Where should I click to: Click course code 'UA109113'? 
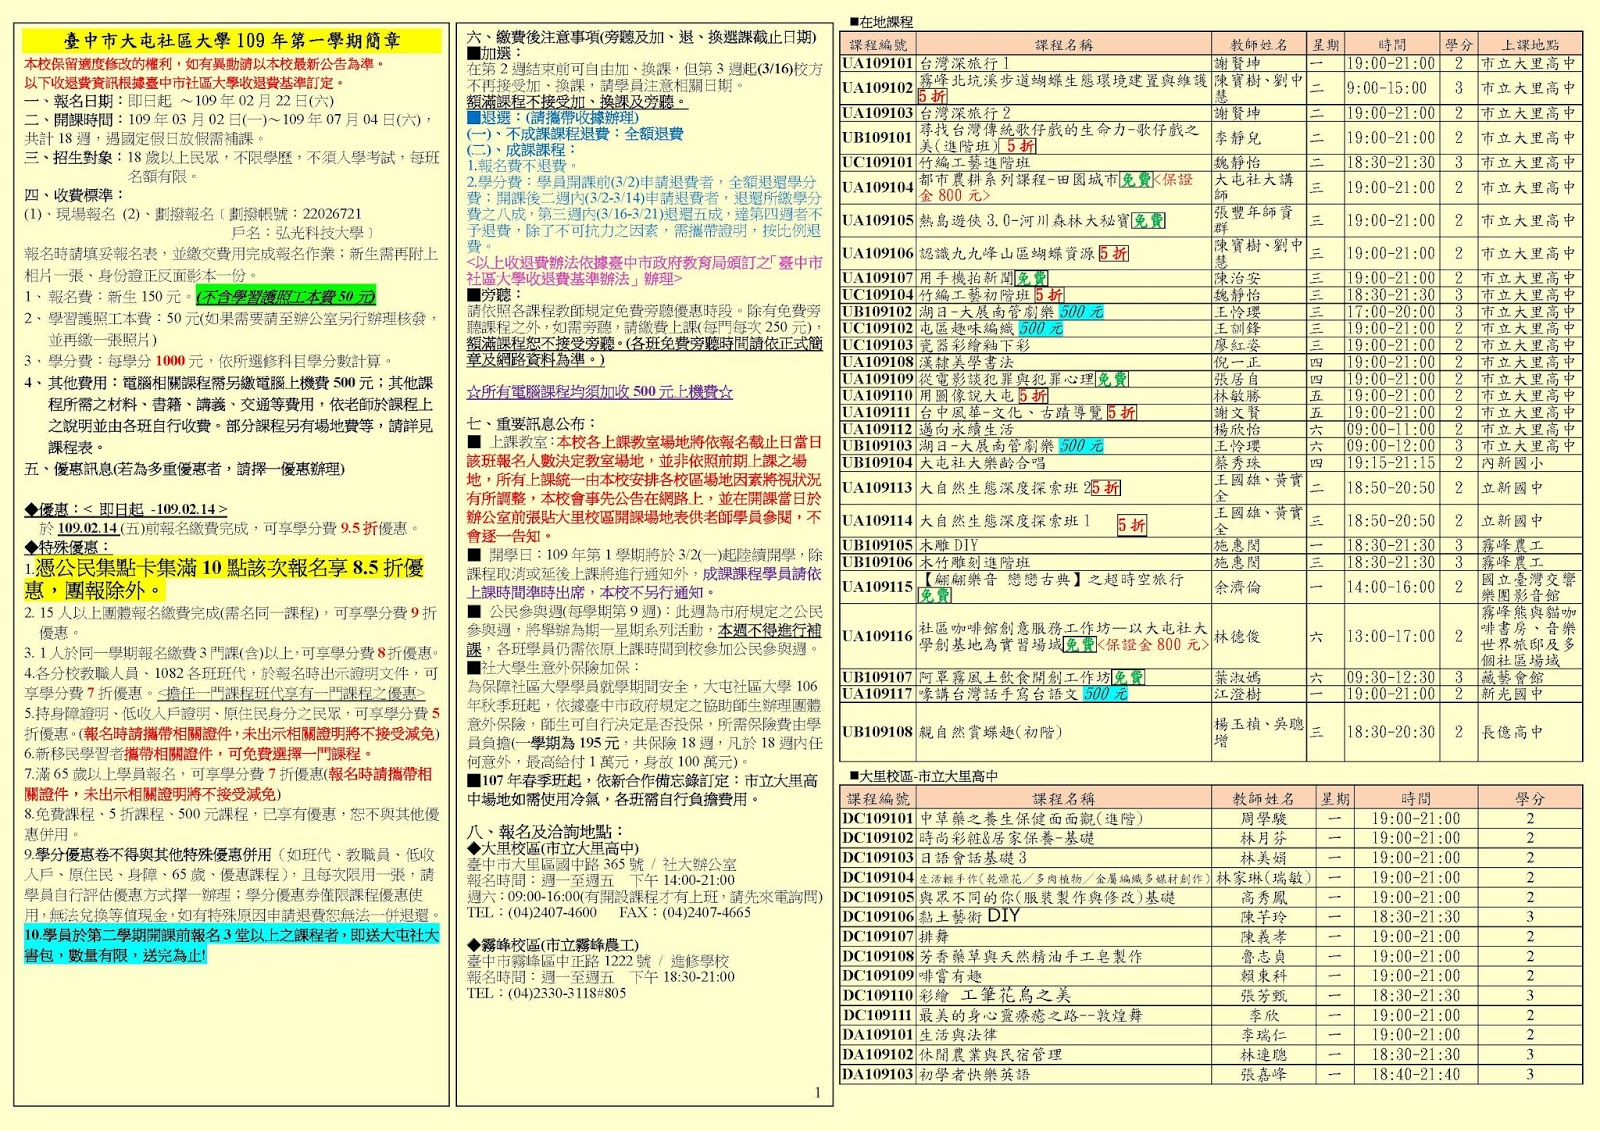pos(877,488)
